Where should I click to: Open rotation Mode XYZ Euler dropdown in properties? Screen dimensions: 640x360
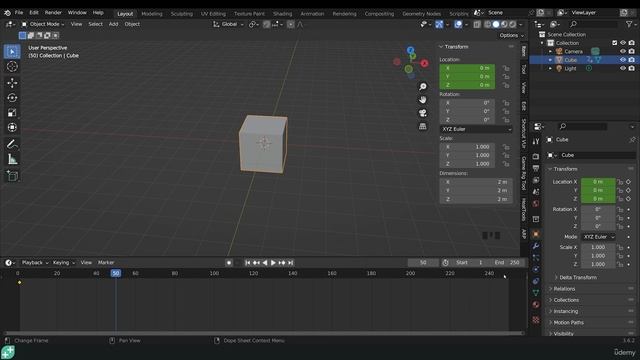598,237
